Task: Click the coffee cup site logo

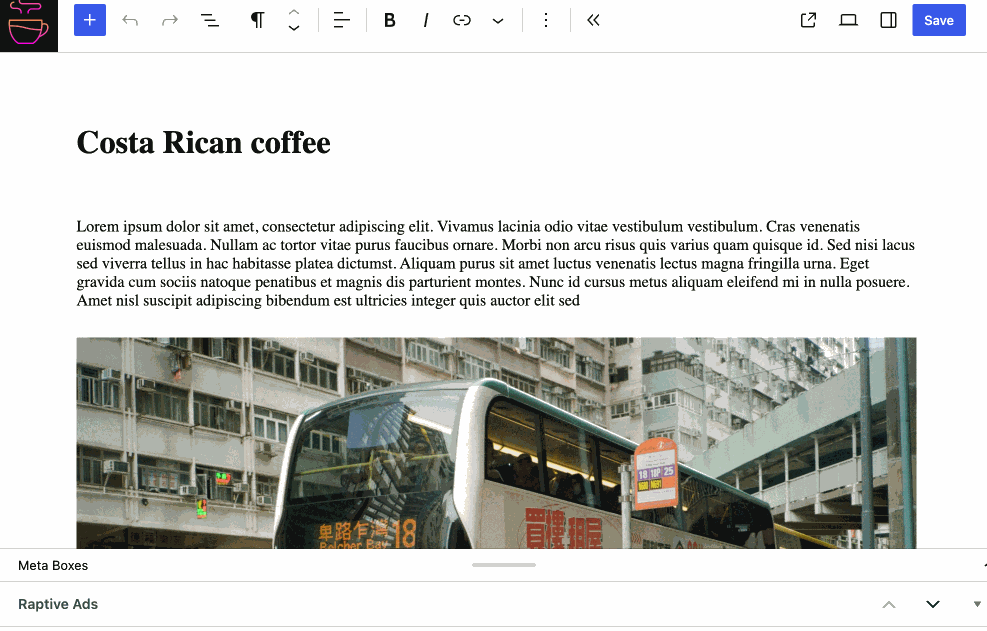Action: point(28,25)
